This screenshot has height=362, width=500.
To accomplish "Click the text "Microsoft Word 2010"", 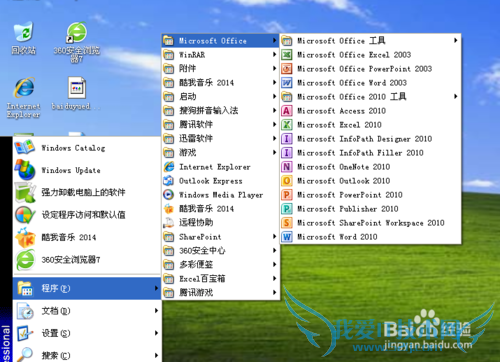I will (x=337, y=237).
